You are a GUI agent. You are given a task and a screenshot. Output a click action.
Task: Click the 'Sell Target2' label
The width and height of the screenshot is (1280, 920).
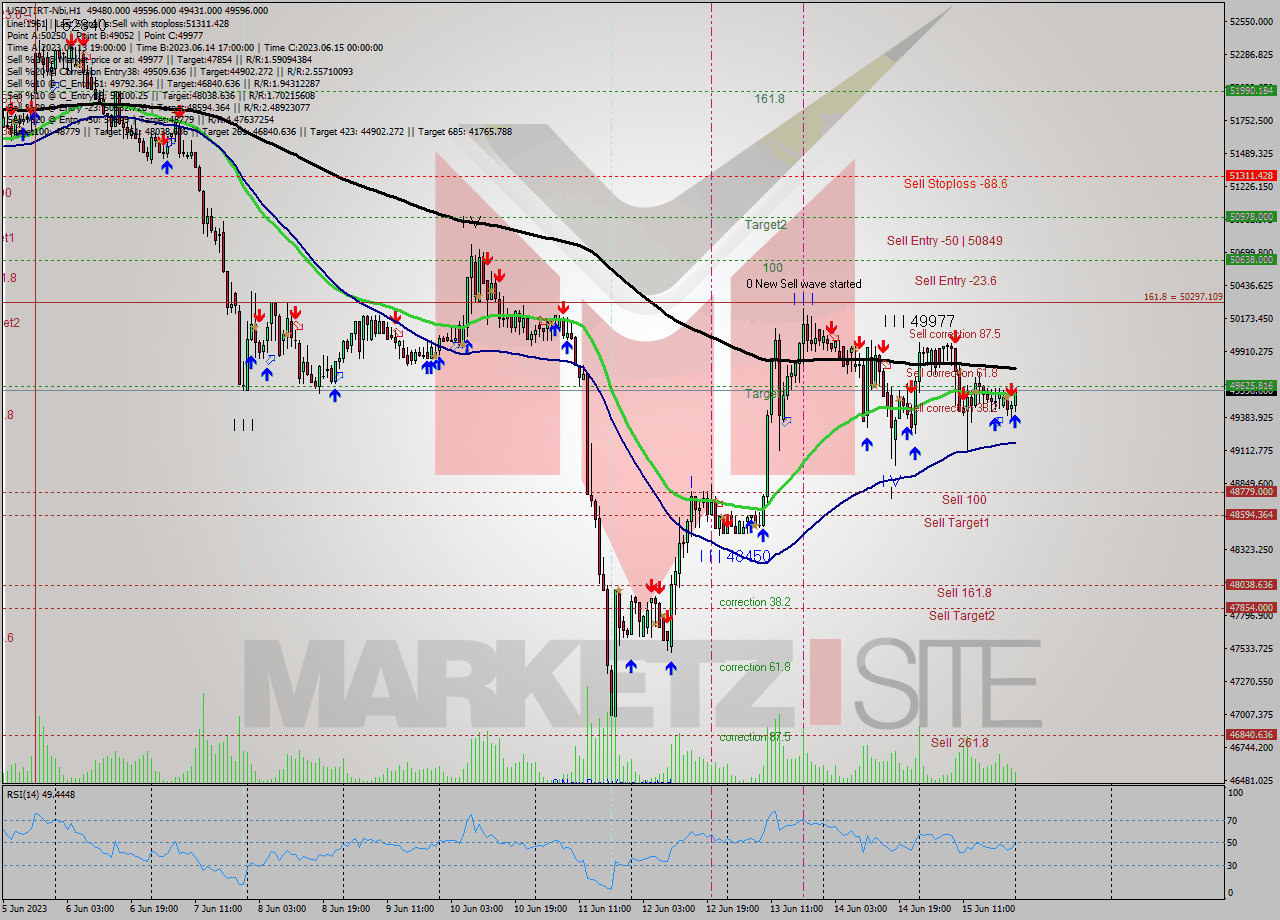962,616
